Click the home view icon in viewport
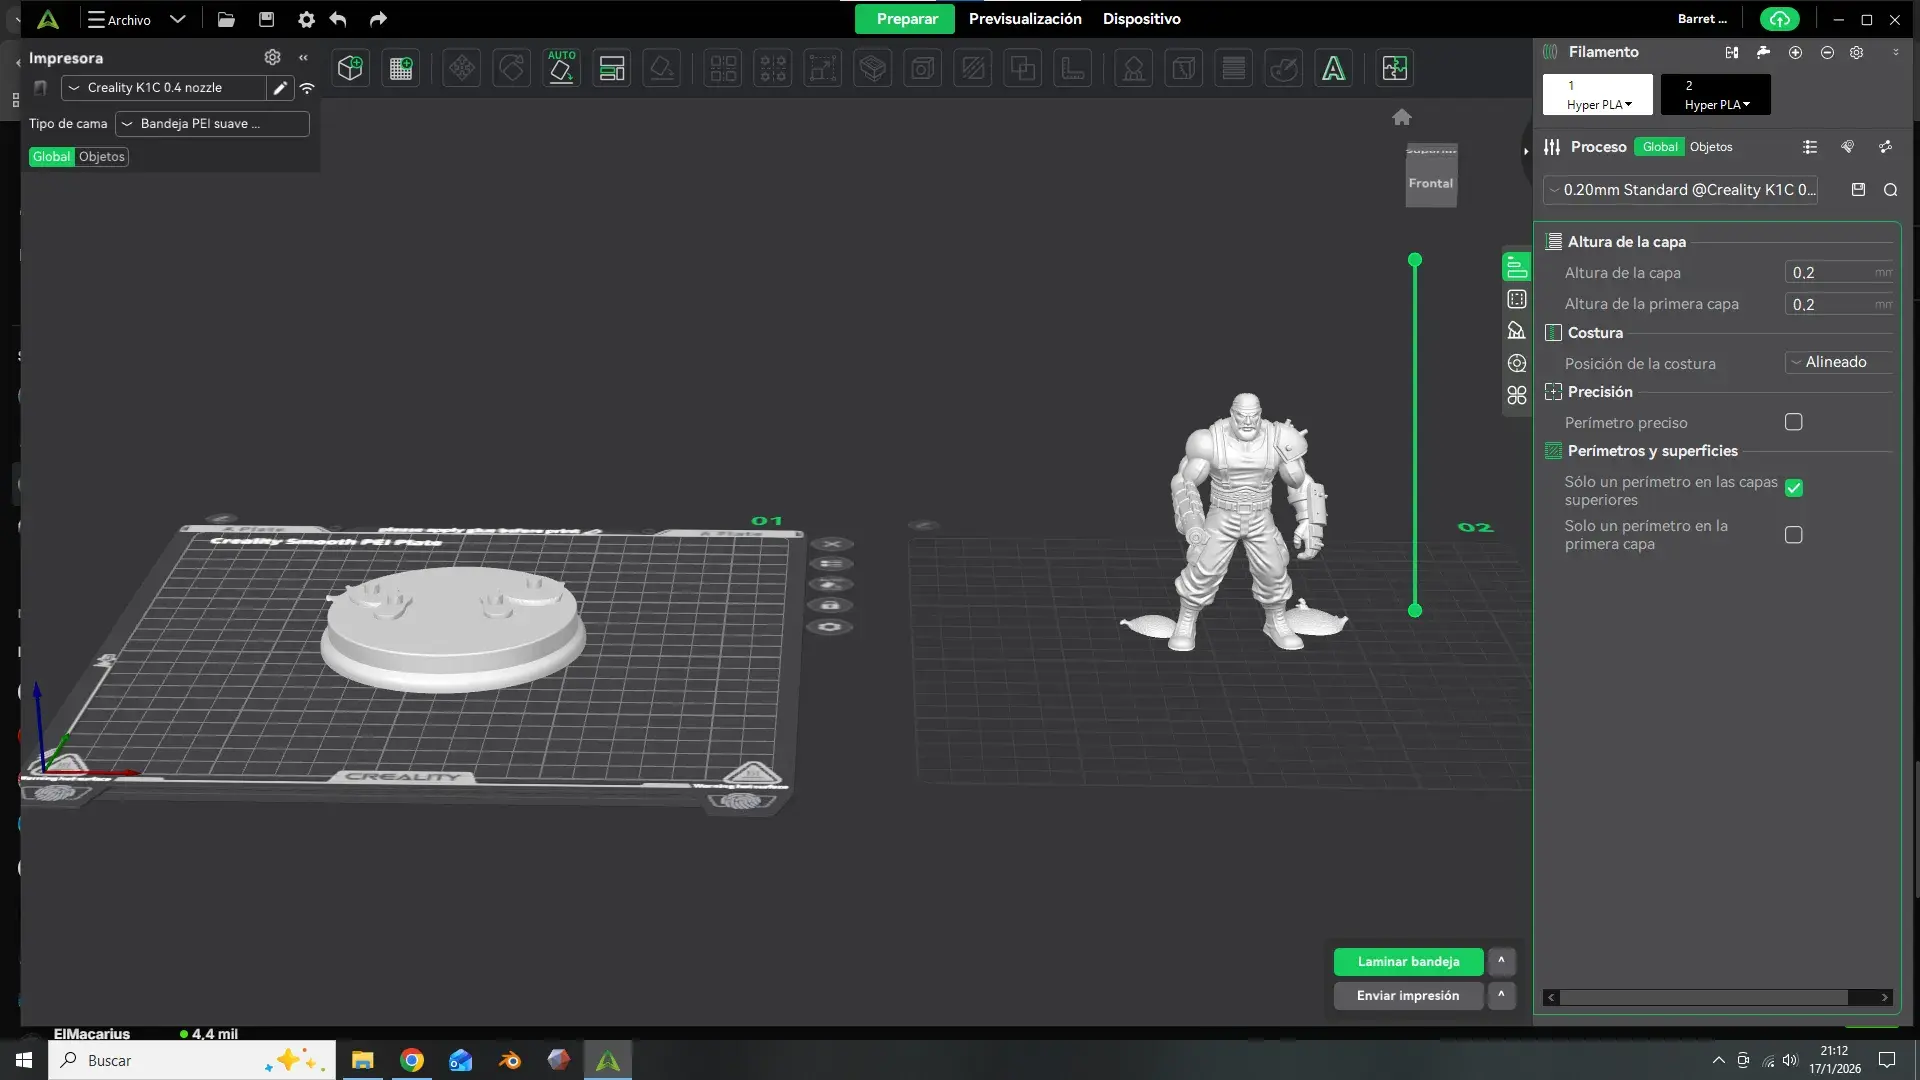This screenshot has height=1080, width=1920. coord(1402,117)
